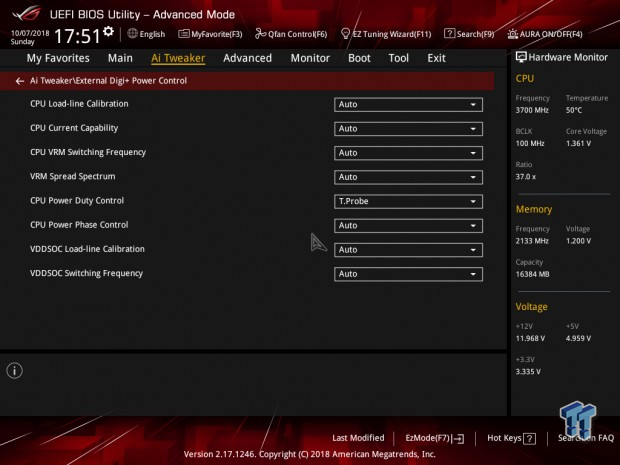Open VDDSOC Load-line Calibration dropdown

coord(408,250)
